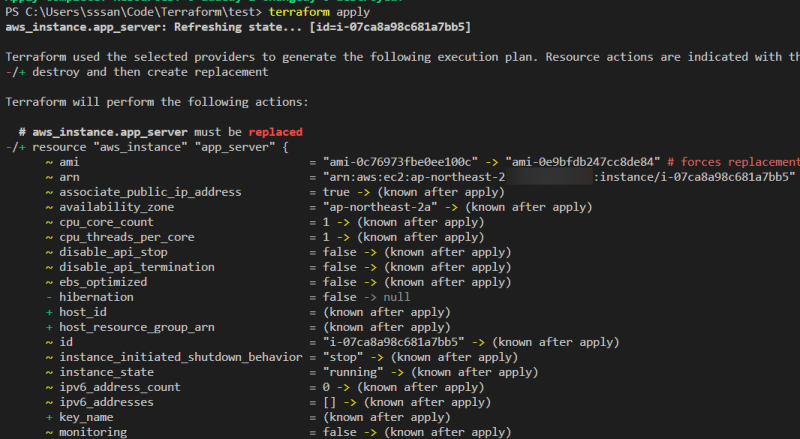This screenshot has height=439, width=800.
Task: Click the host_resource_group_arn attribute name
Action: [136, 327]
